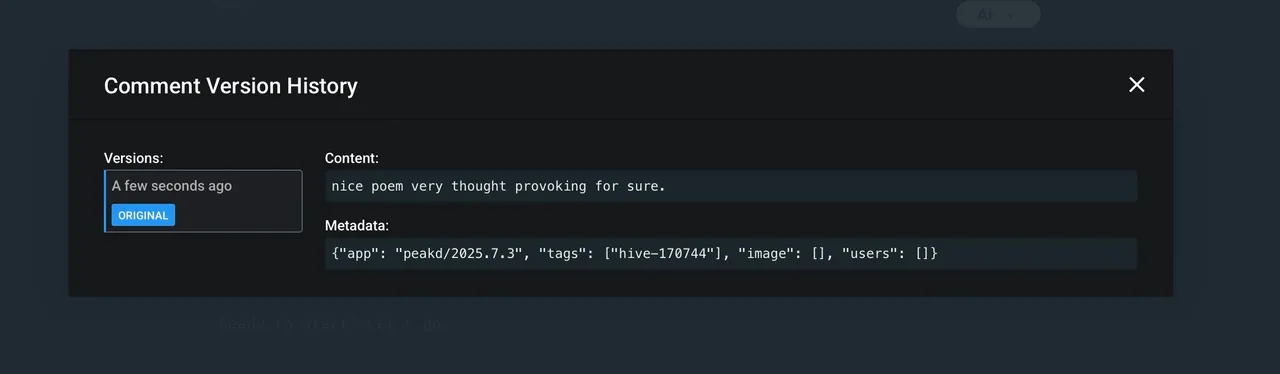This screenshot has width=1280, height=374.
Task: Click the Comment Version History title
Action: point(231,86)
